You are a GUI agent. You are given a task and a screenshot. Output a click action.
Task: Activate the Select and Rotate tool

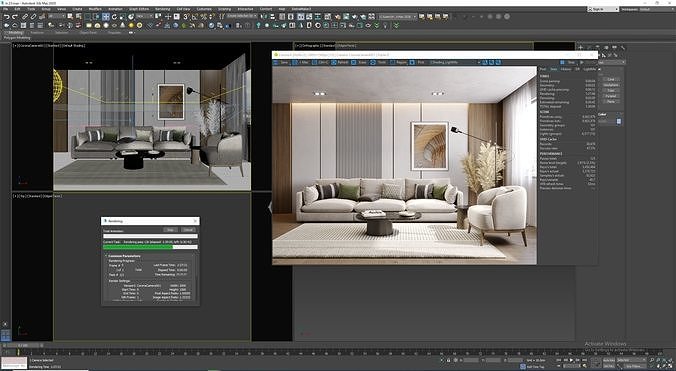tap(114, 17)
